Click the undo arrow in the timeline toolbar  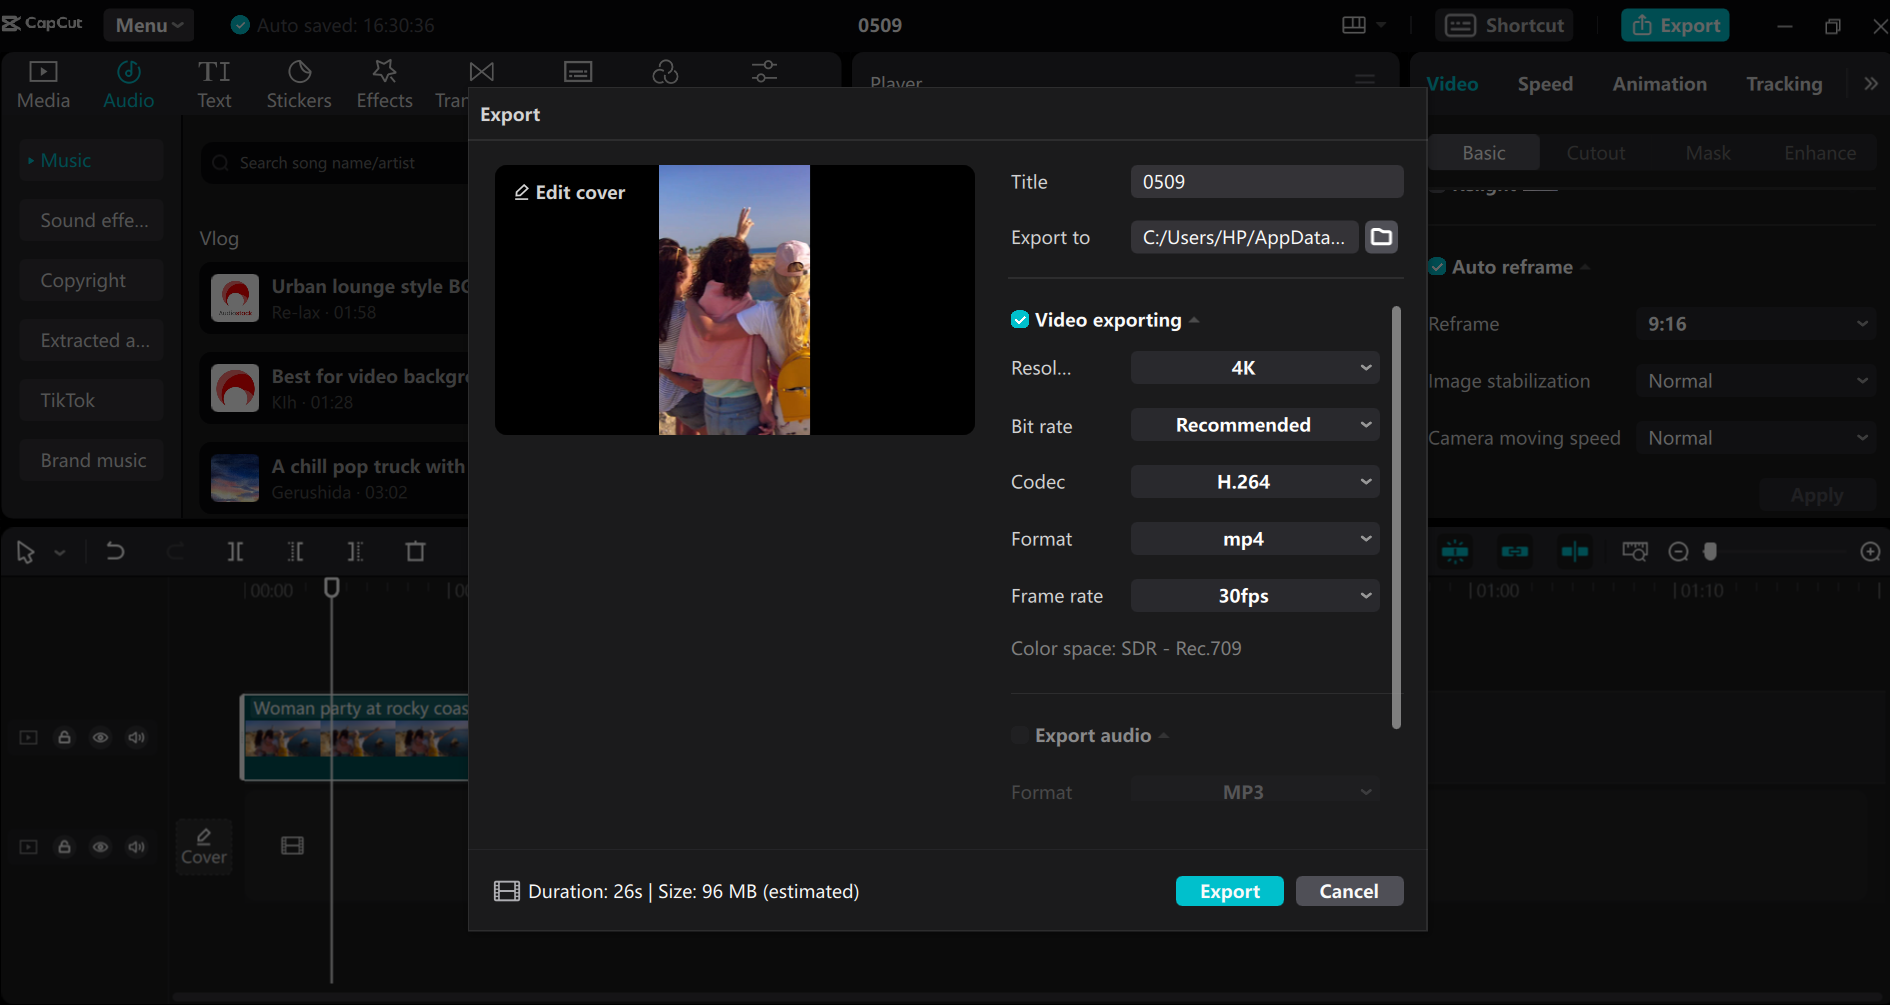(x=115, y=551)
